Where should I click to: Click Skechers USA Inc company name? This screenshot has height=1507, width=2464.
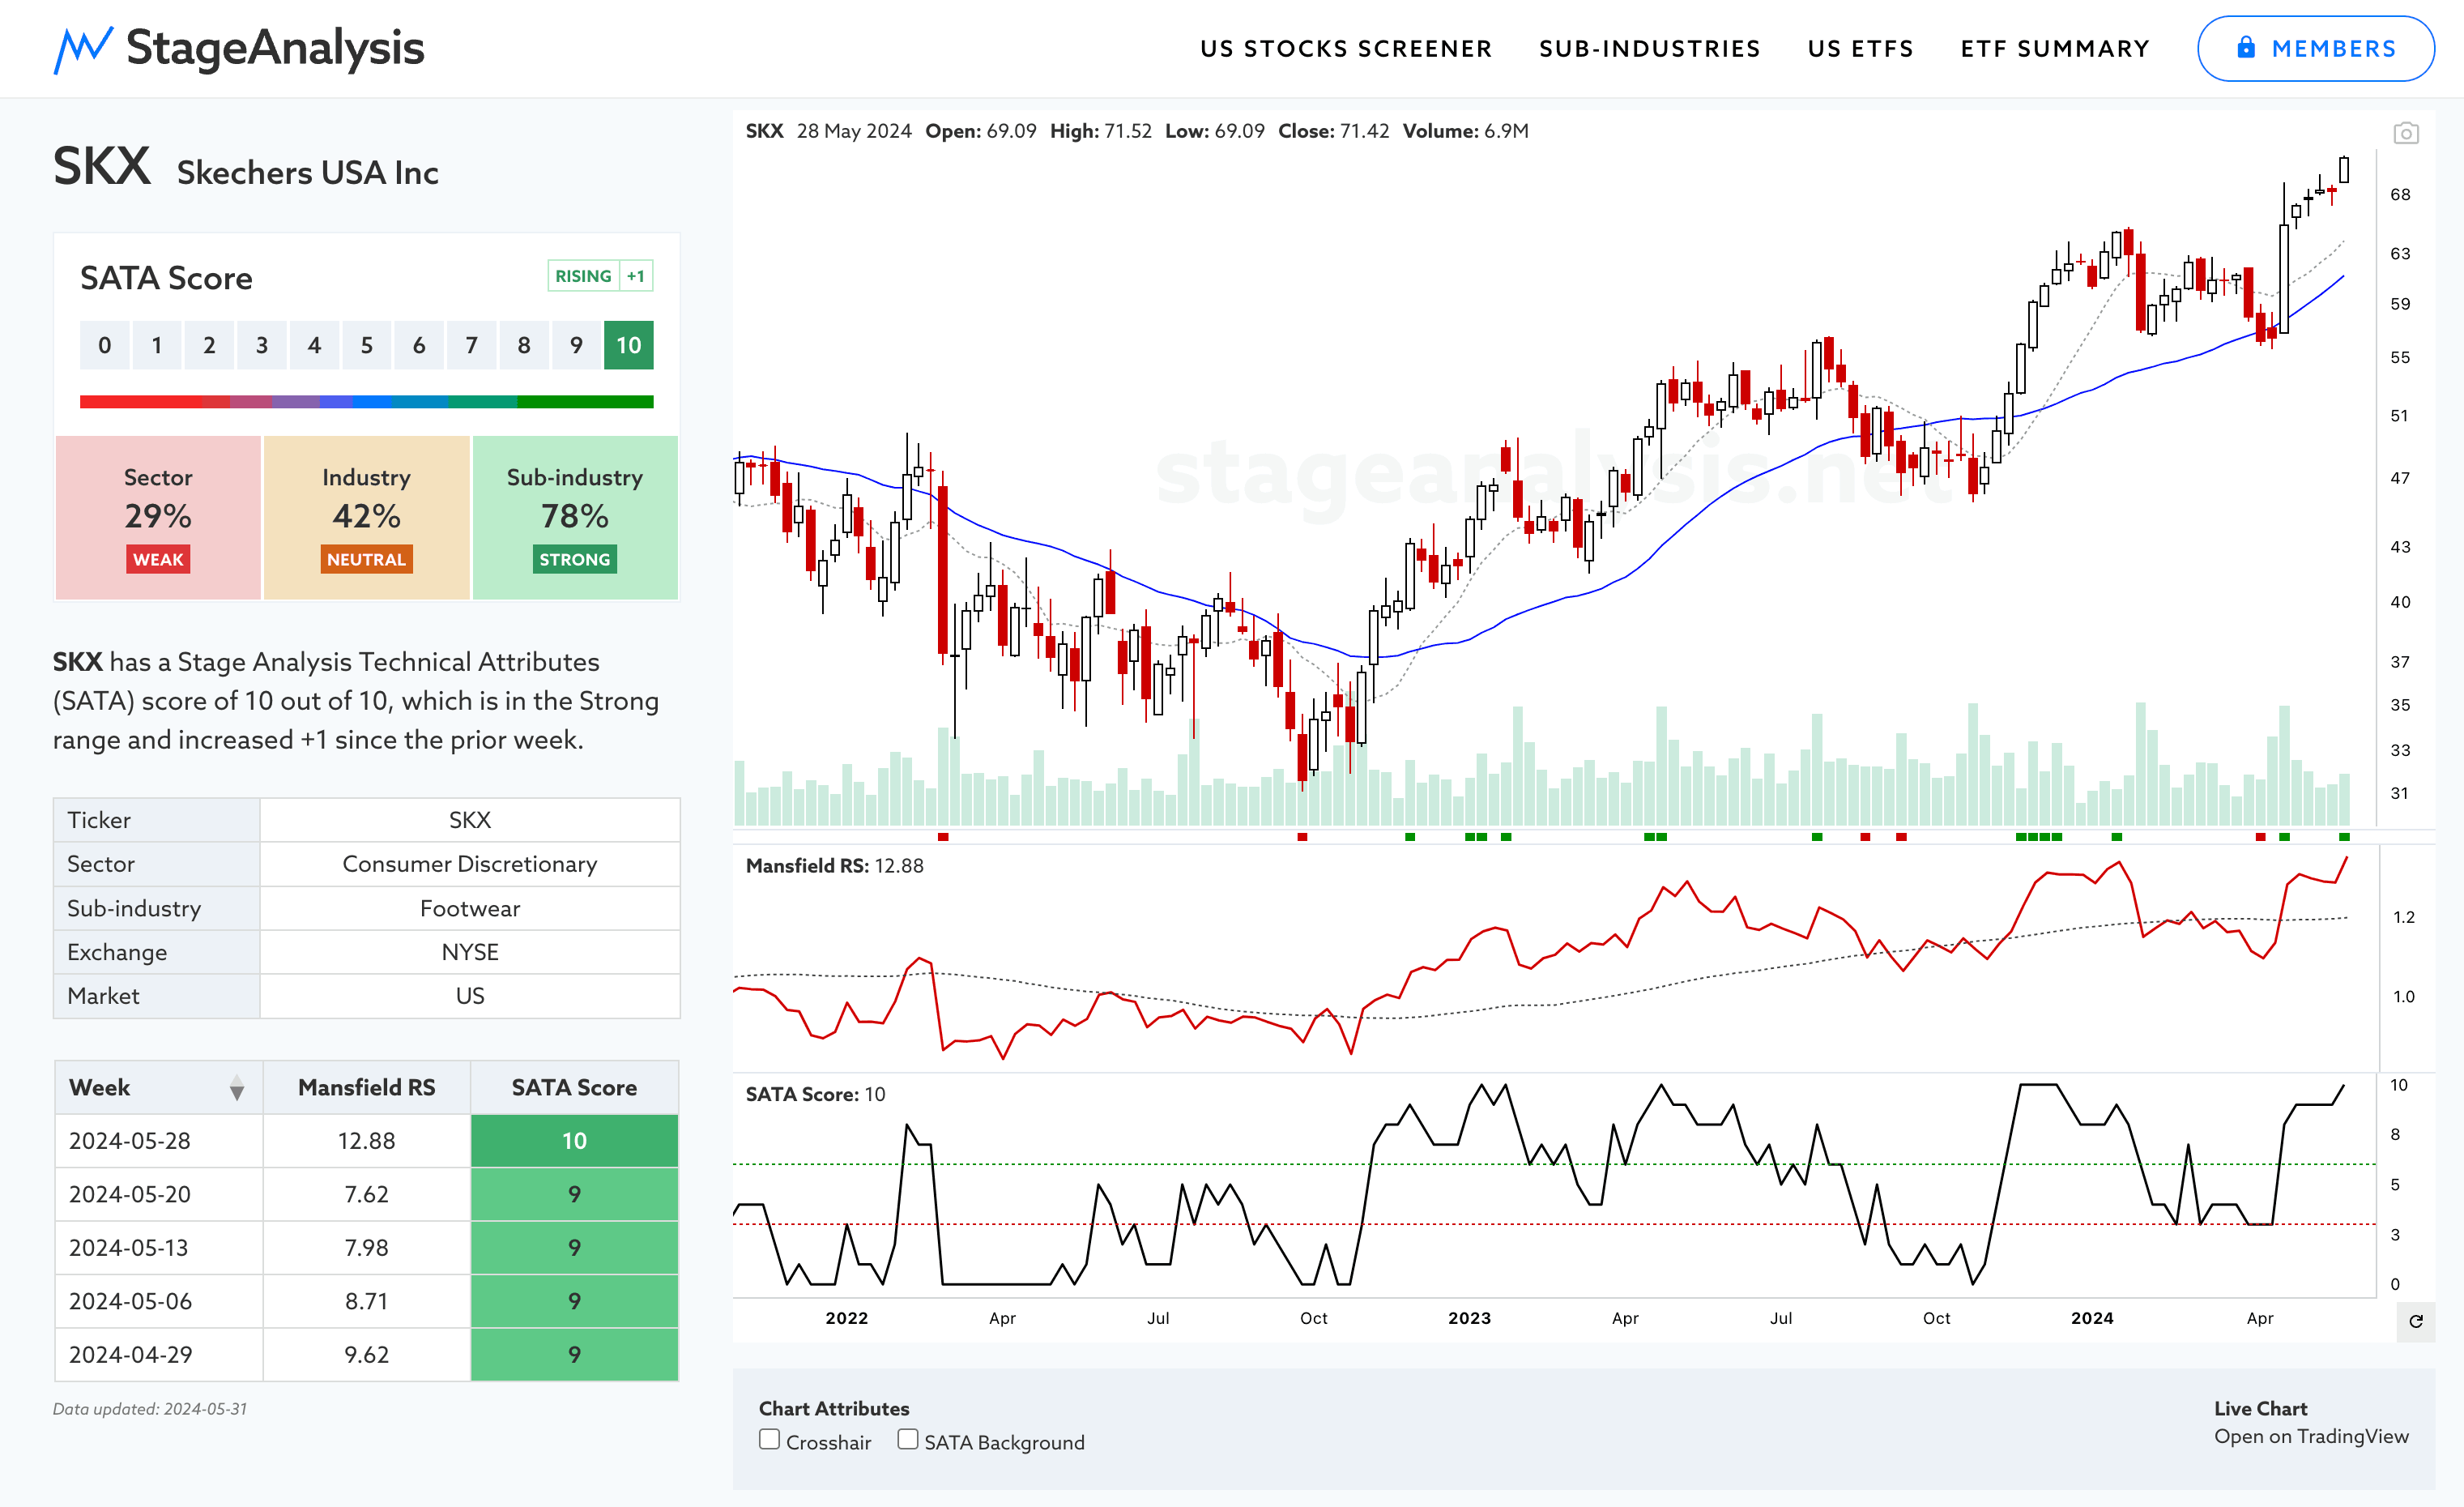click(308, 173)
